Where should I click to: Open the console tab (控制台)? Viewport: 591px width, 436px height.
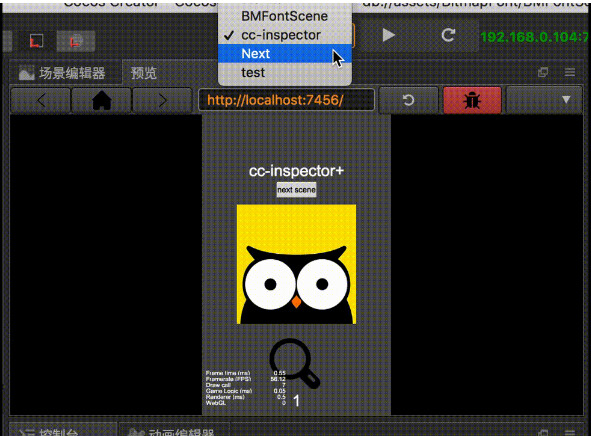[x=63, y=430]
